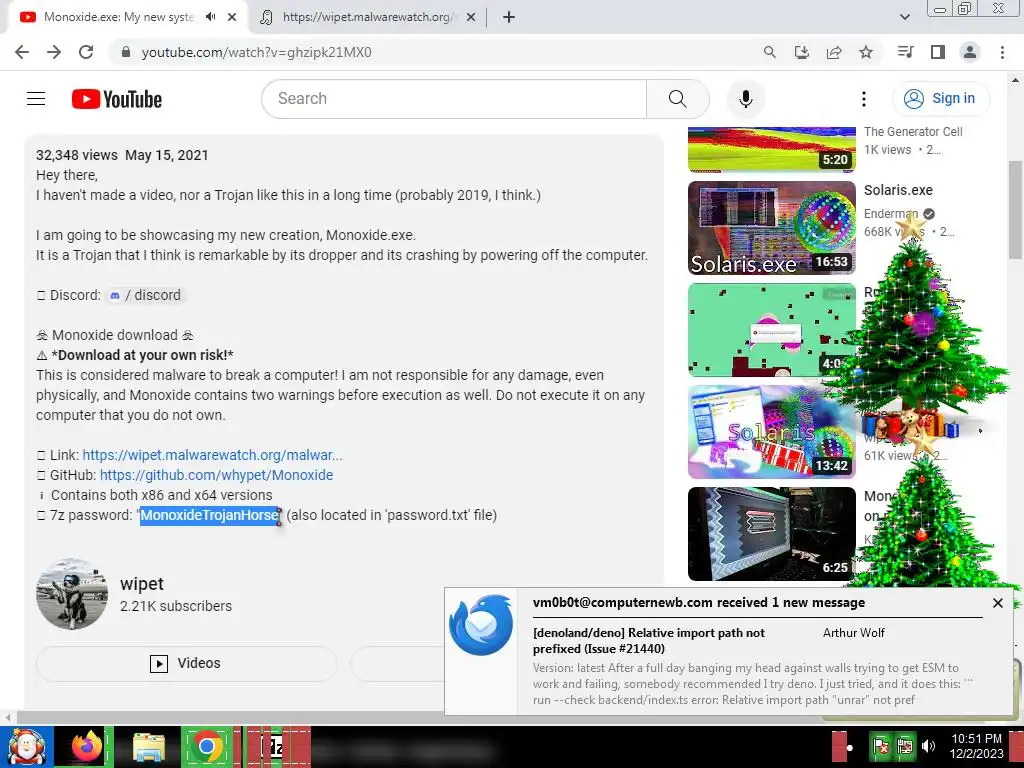Click the highlighted MonoxideTrojanHorse password text

210,515
